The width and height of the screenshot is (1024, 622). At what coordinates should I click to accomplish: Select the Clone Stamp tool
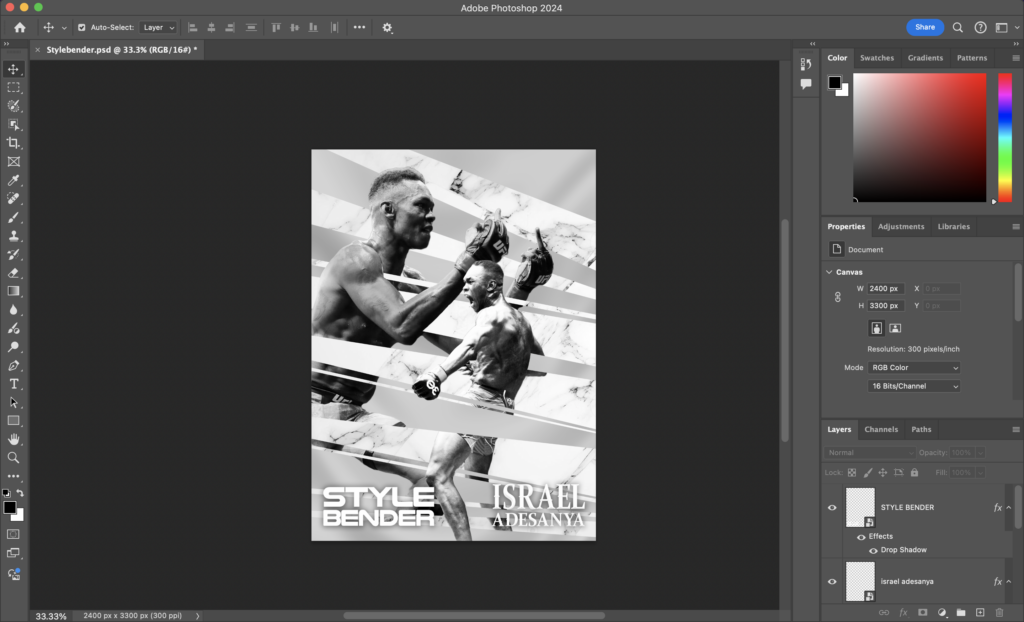pyautogui.click(x=13, y=236)
